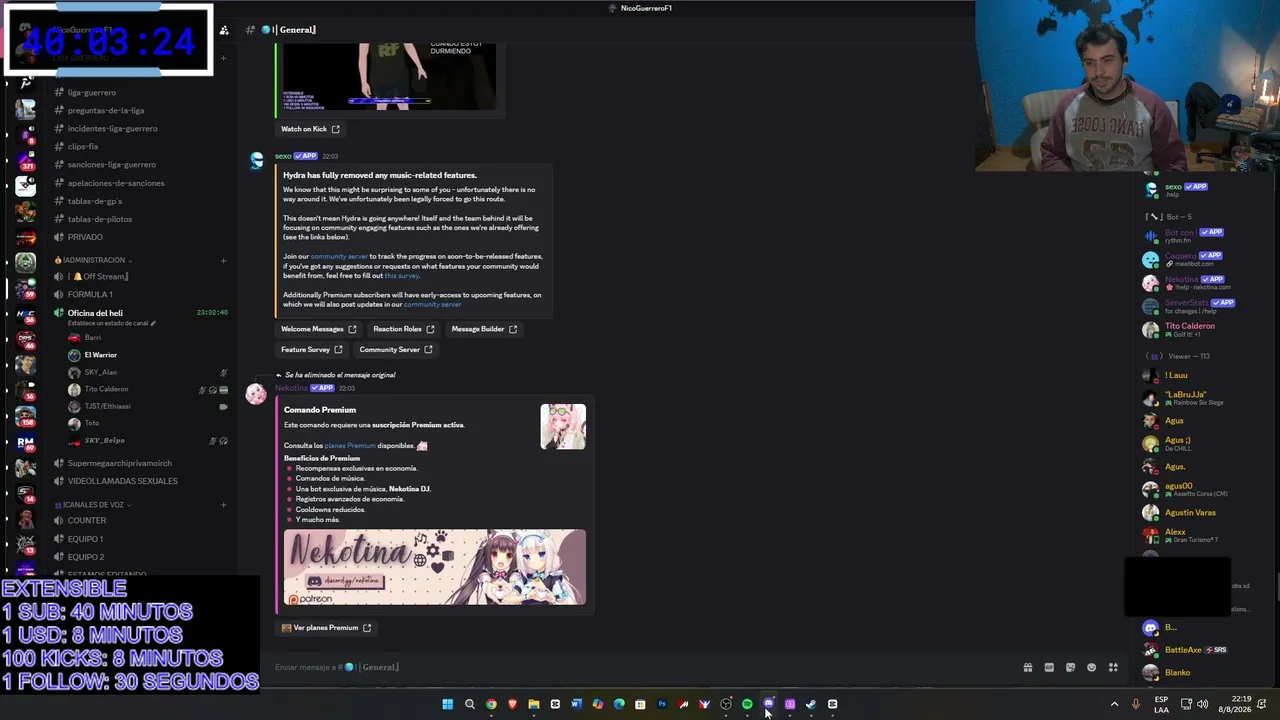Open Nekotina bot avatar in chat

pos(256,394)
